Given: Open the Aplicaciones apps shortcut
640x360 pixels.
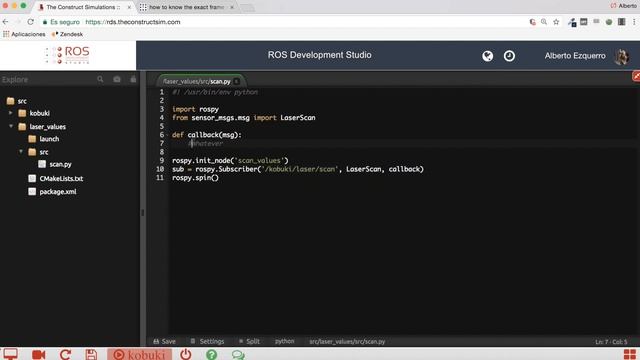Looking at the screenshot, I should (x=24, y=34).
